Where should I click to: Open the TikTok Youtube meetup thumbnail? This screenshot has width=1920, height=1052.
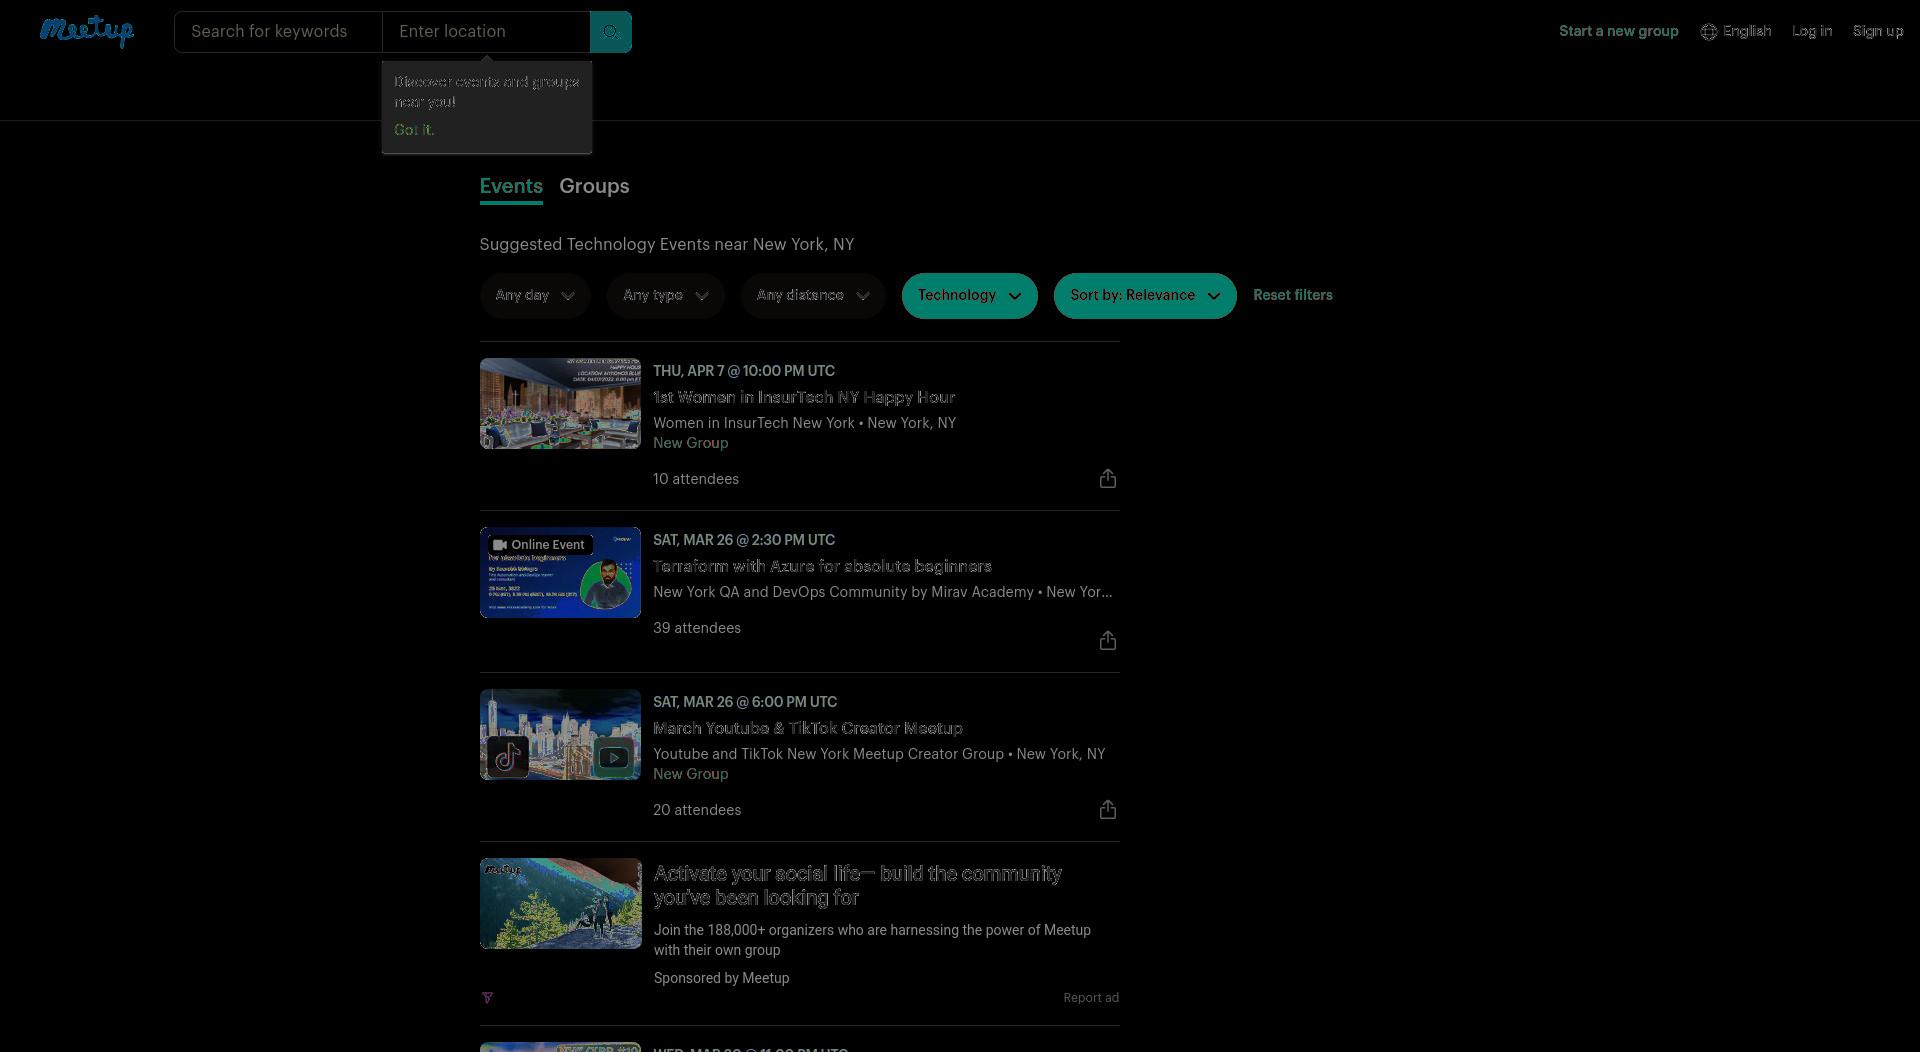click(560, 735)
